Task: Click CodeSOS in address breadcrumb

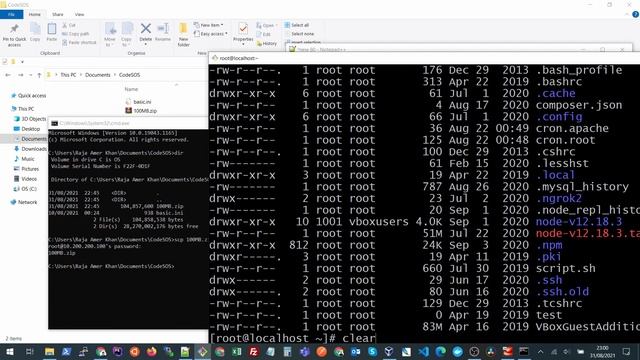Action: (129, 75)
